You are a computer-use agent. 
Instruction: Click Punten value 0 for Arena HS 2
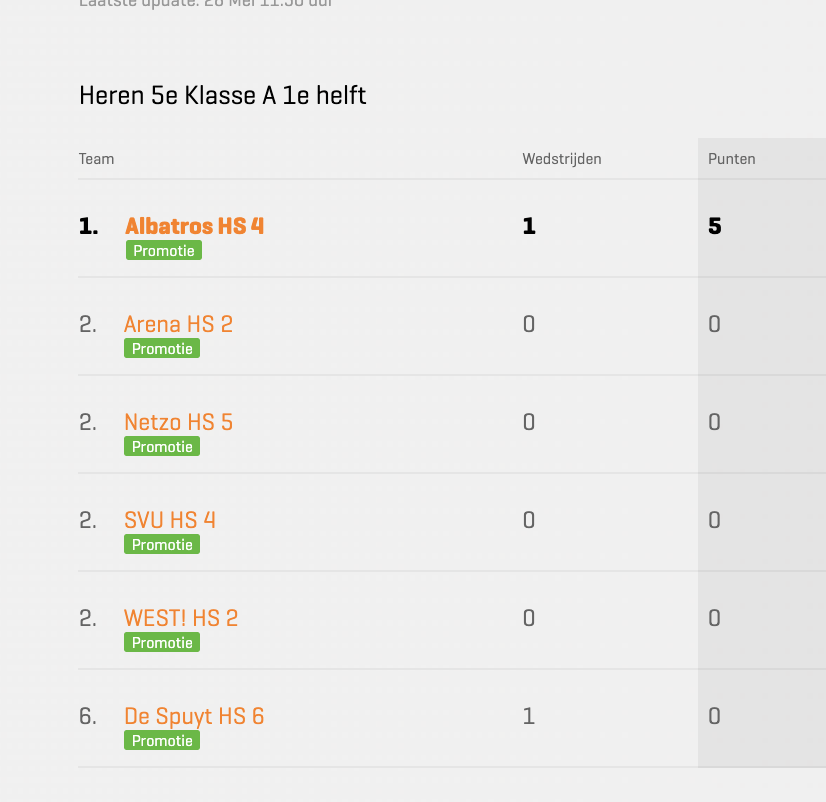tap(714, 324)
